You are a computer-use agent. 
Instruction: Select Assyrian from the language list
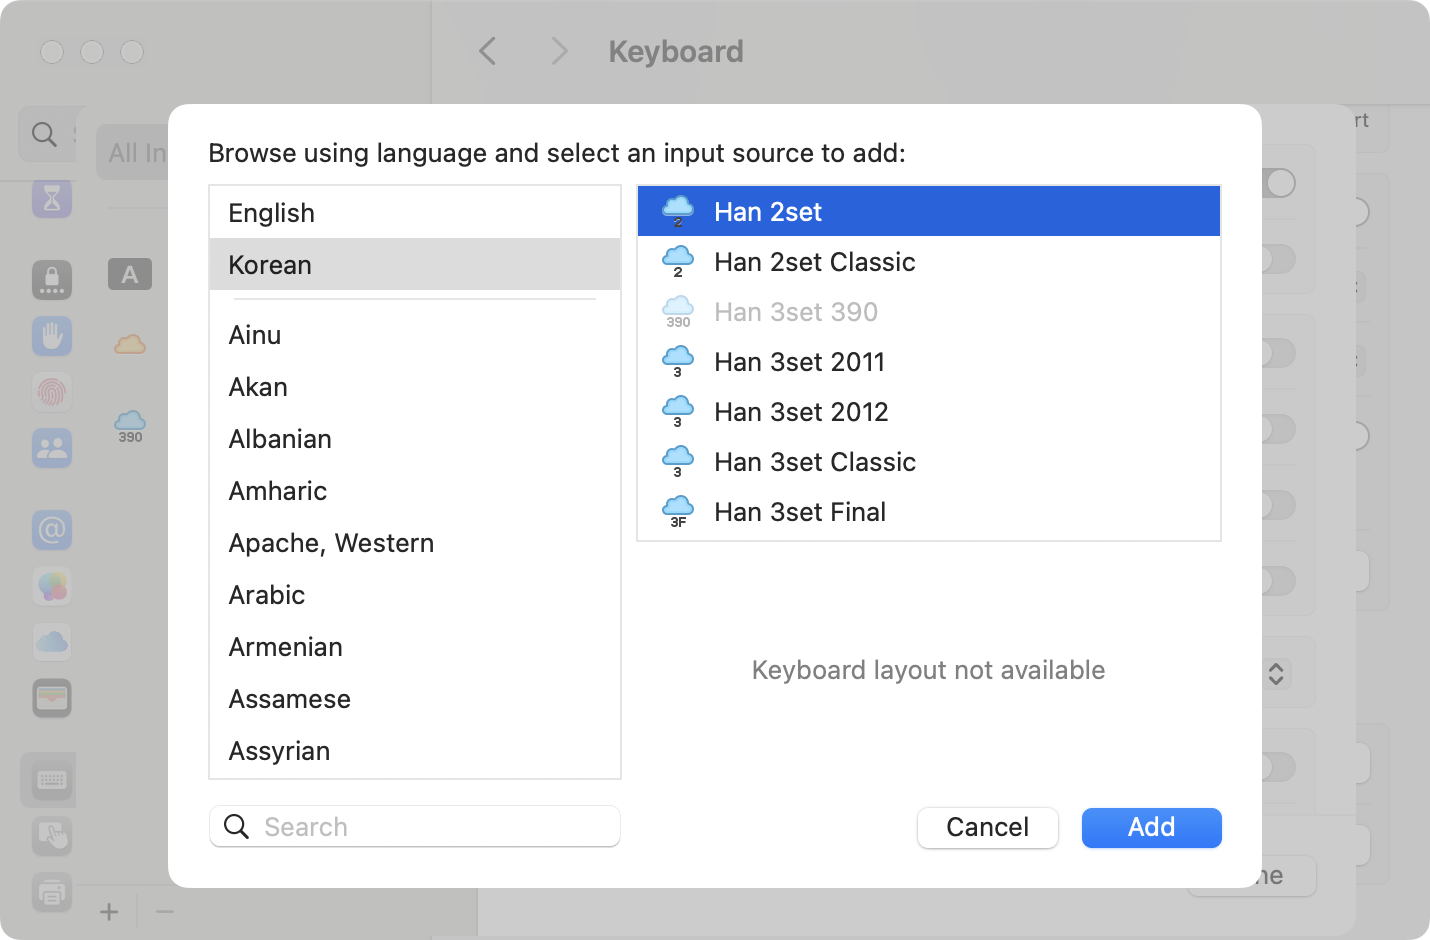[279, 751]
